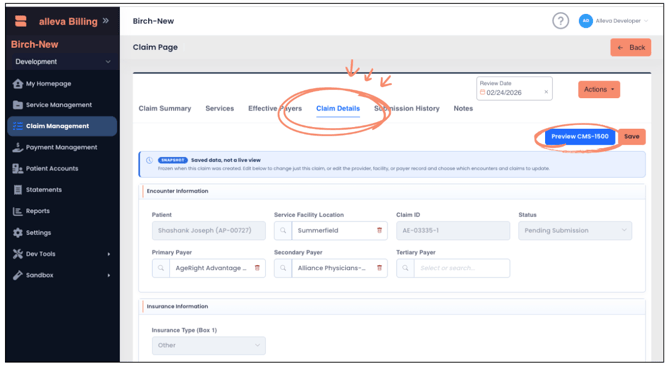The width and height of the screenshot is (670, 369).
Task: Click the Service Management folder icon
Action: coord(18,105)
